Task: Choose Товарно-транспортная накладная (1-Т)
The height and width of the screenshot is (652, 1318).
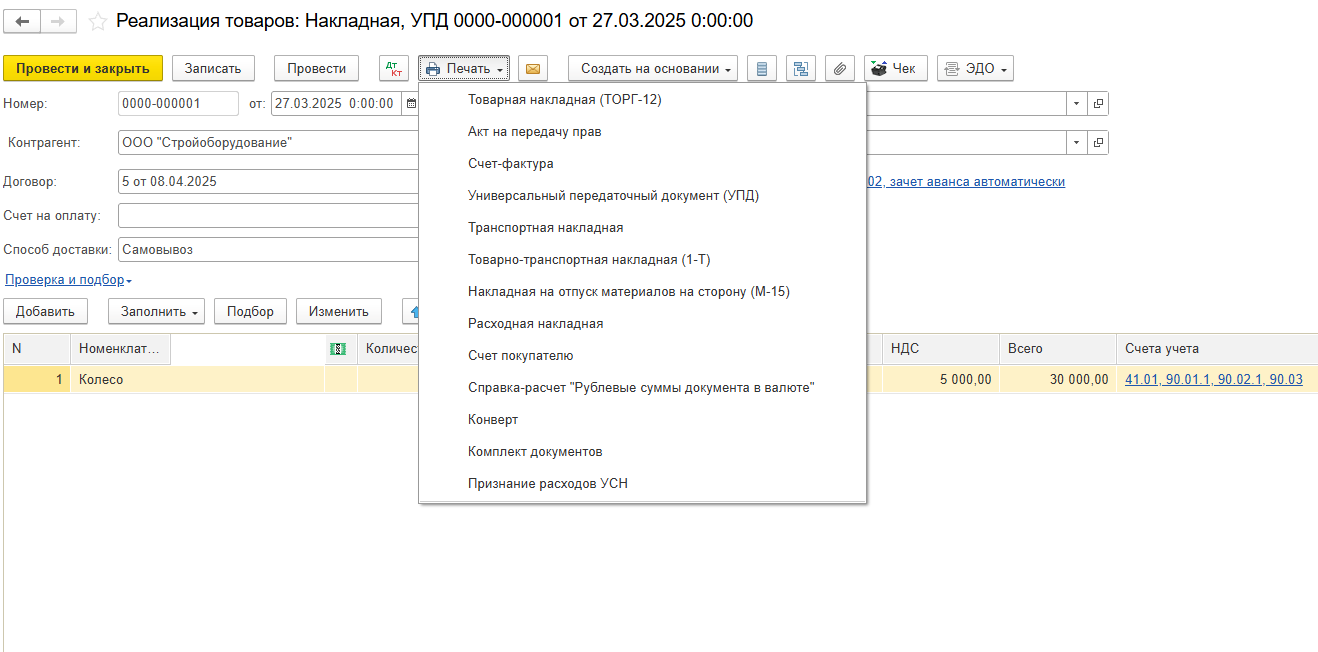Action: coord(642,259)
